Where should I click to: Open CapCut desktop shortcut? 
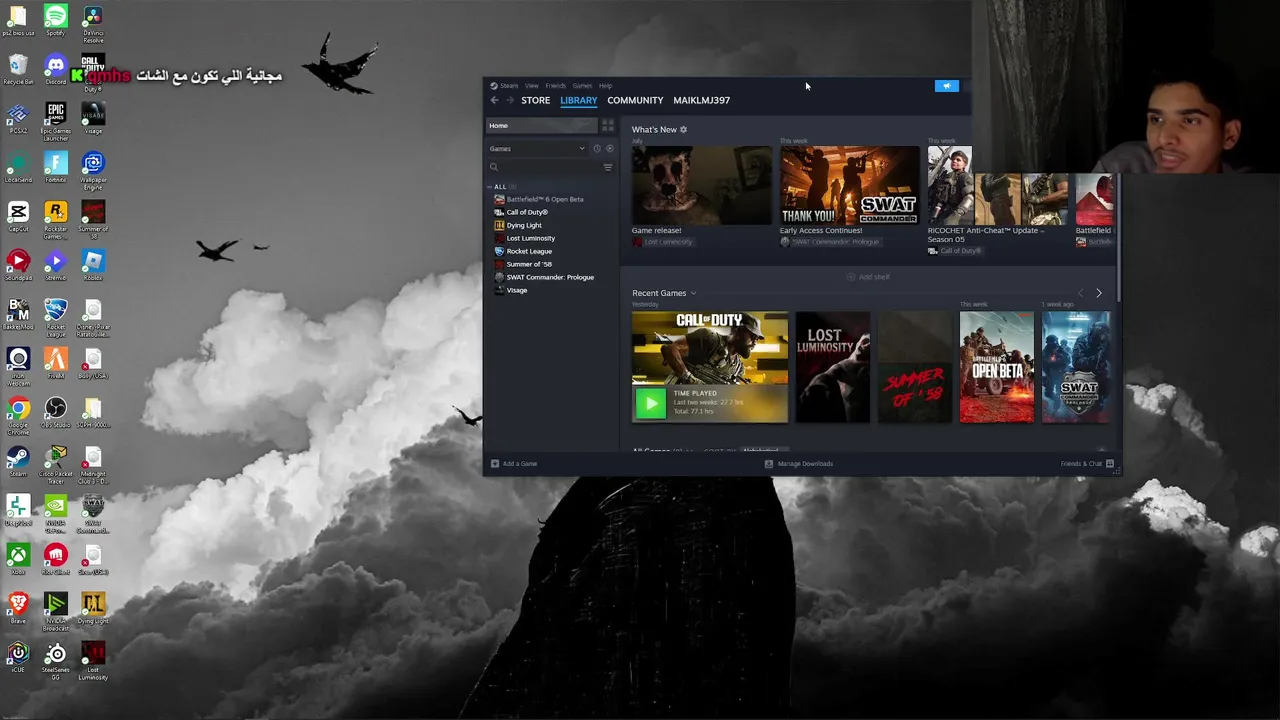(x=18, y=216)
